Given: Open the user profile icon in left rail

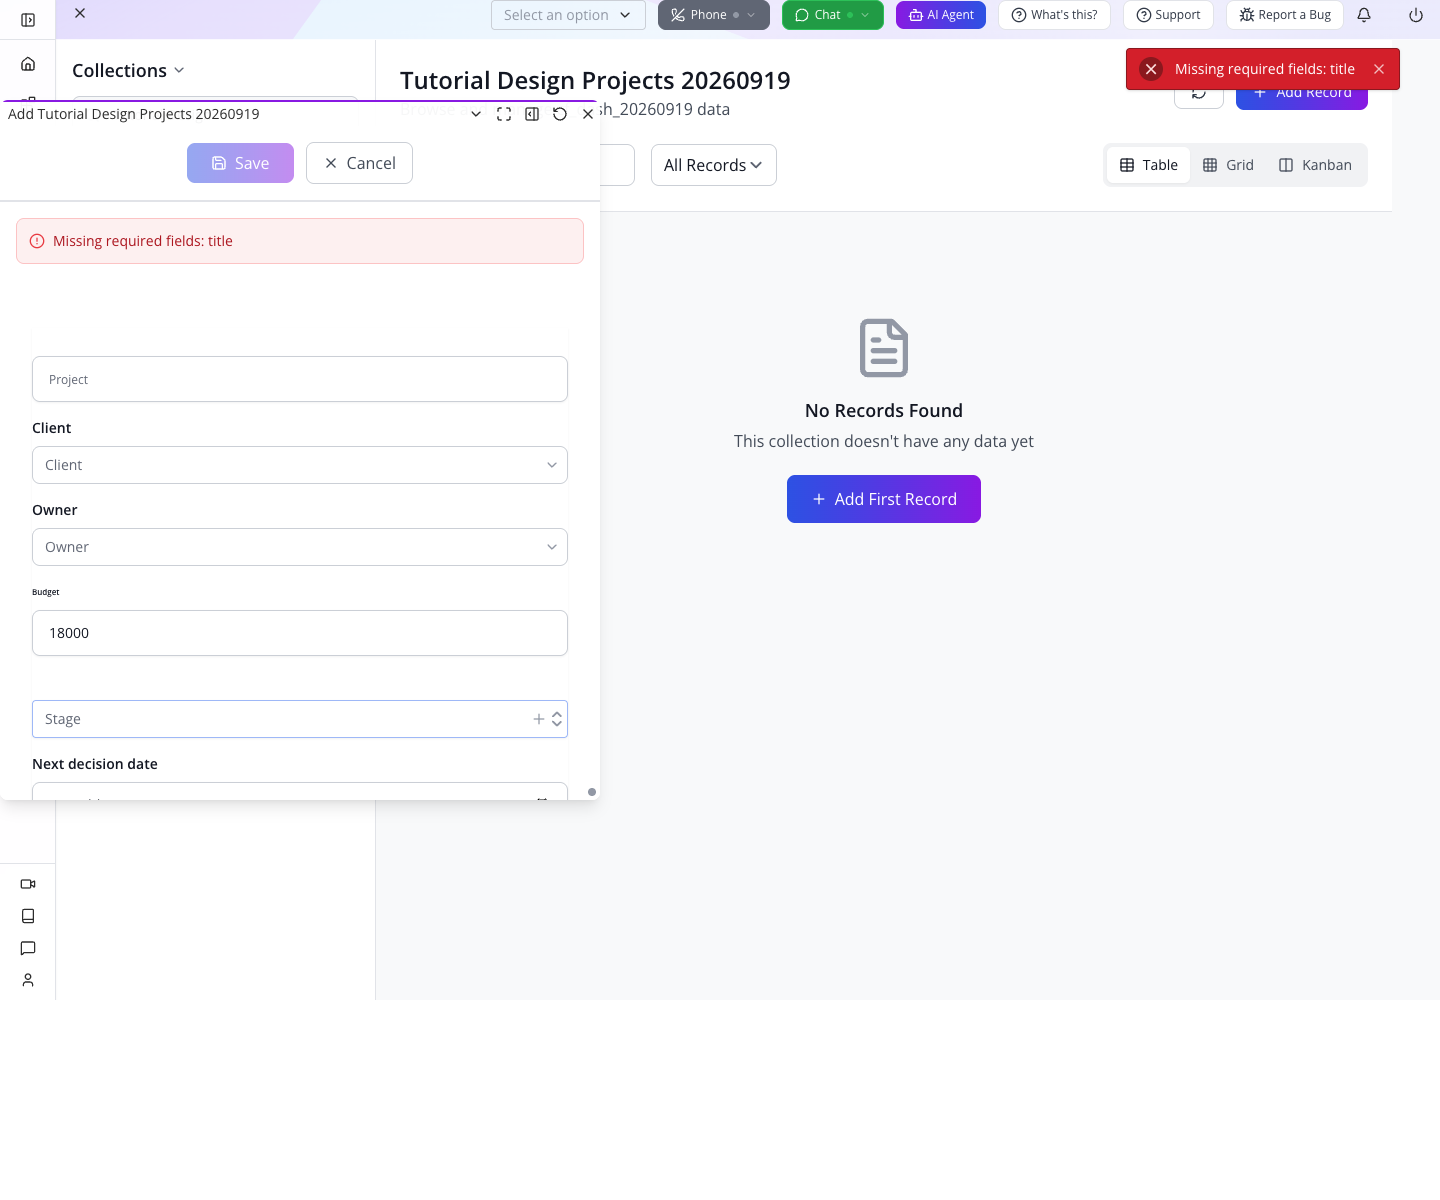Looking at the screenshot, I should [x=28, y=980].
